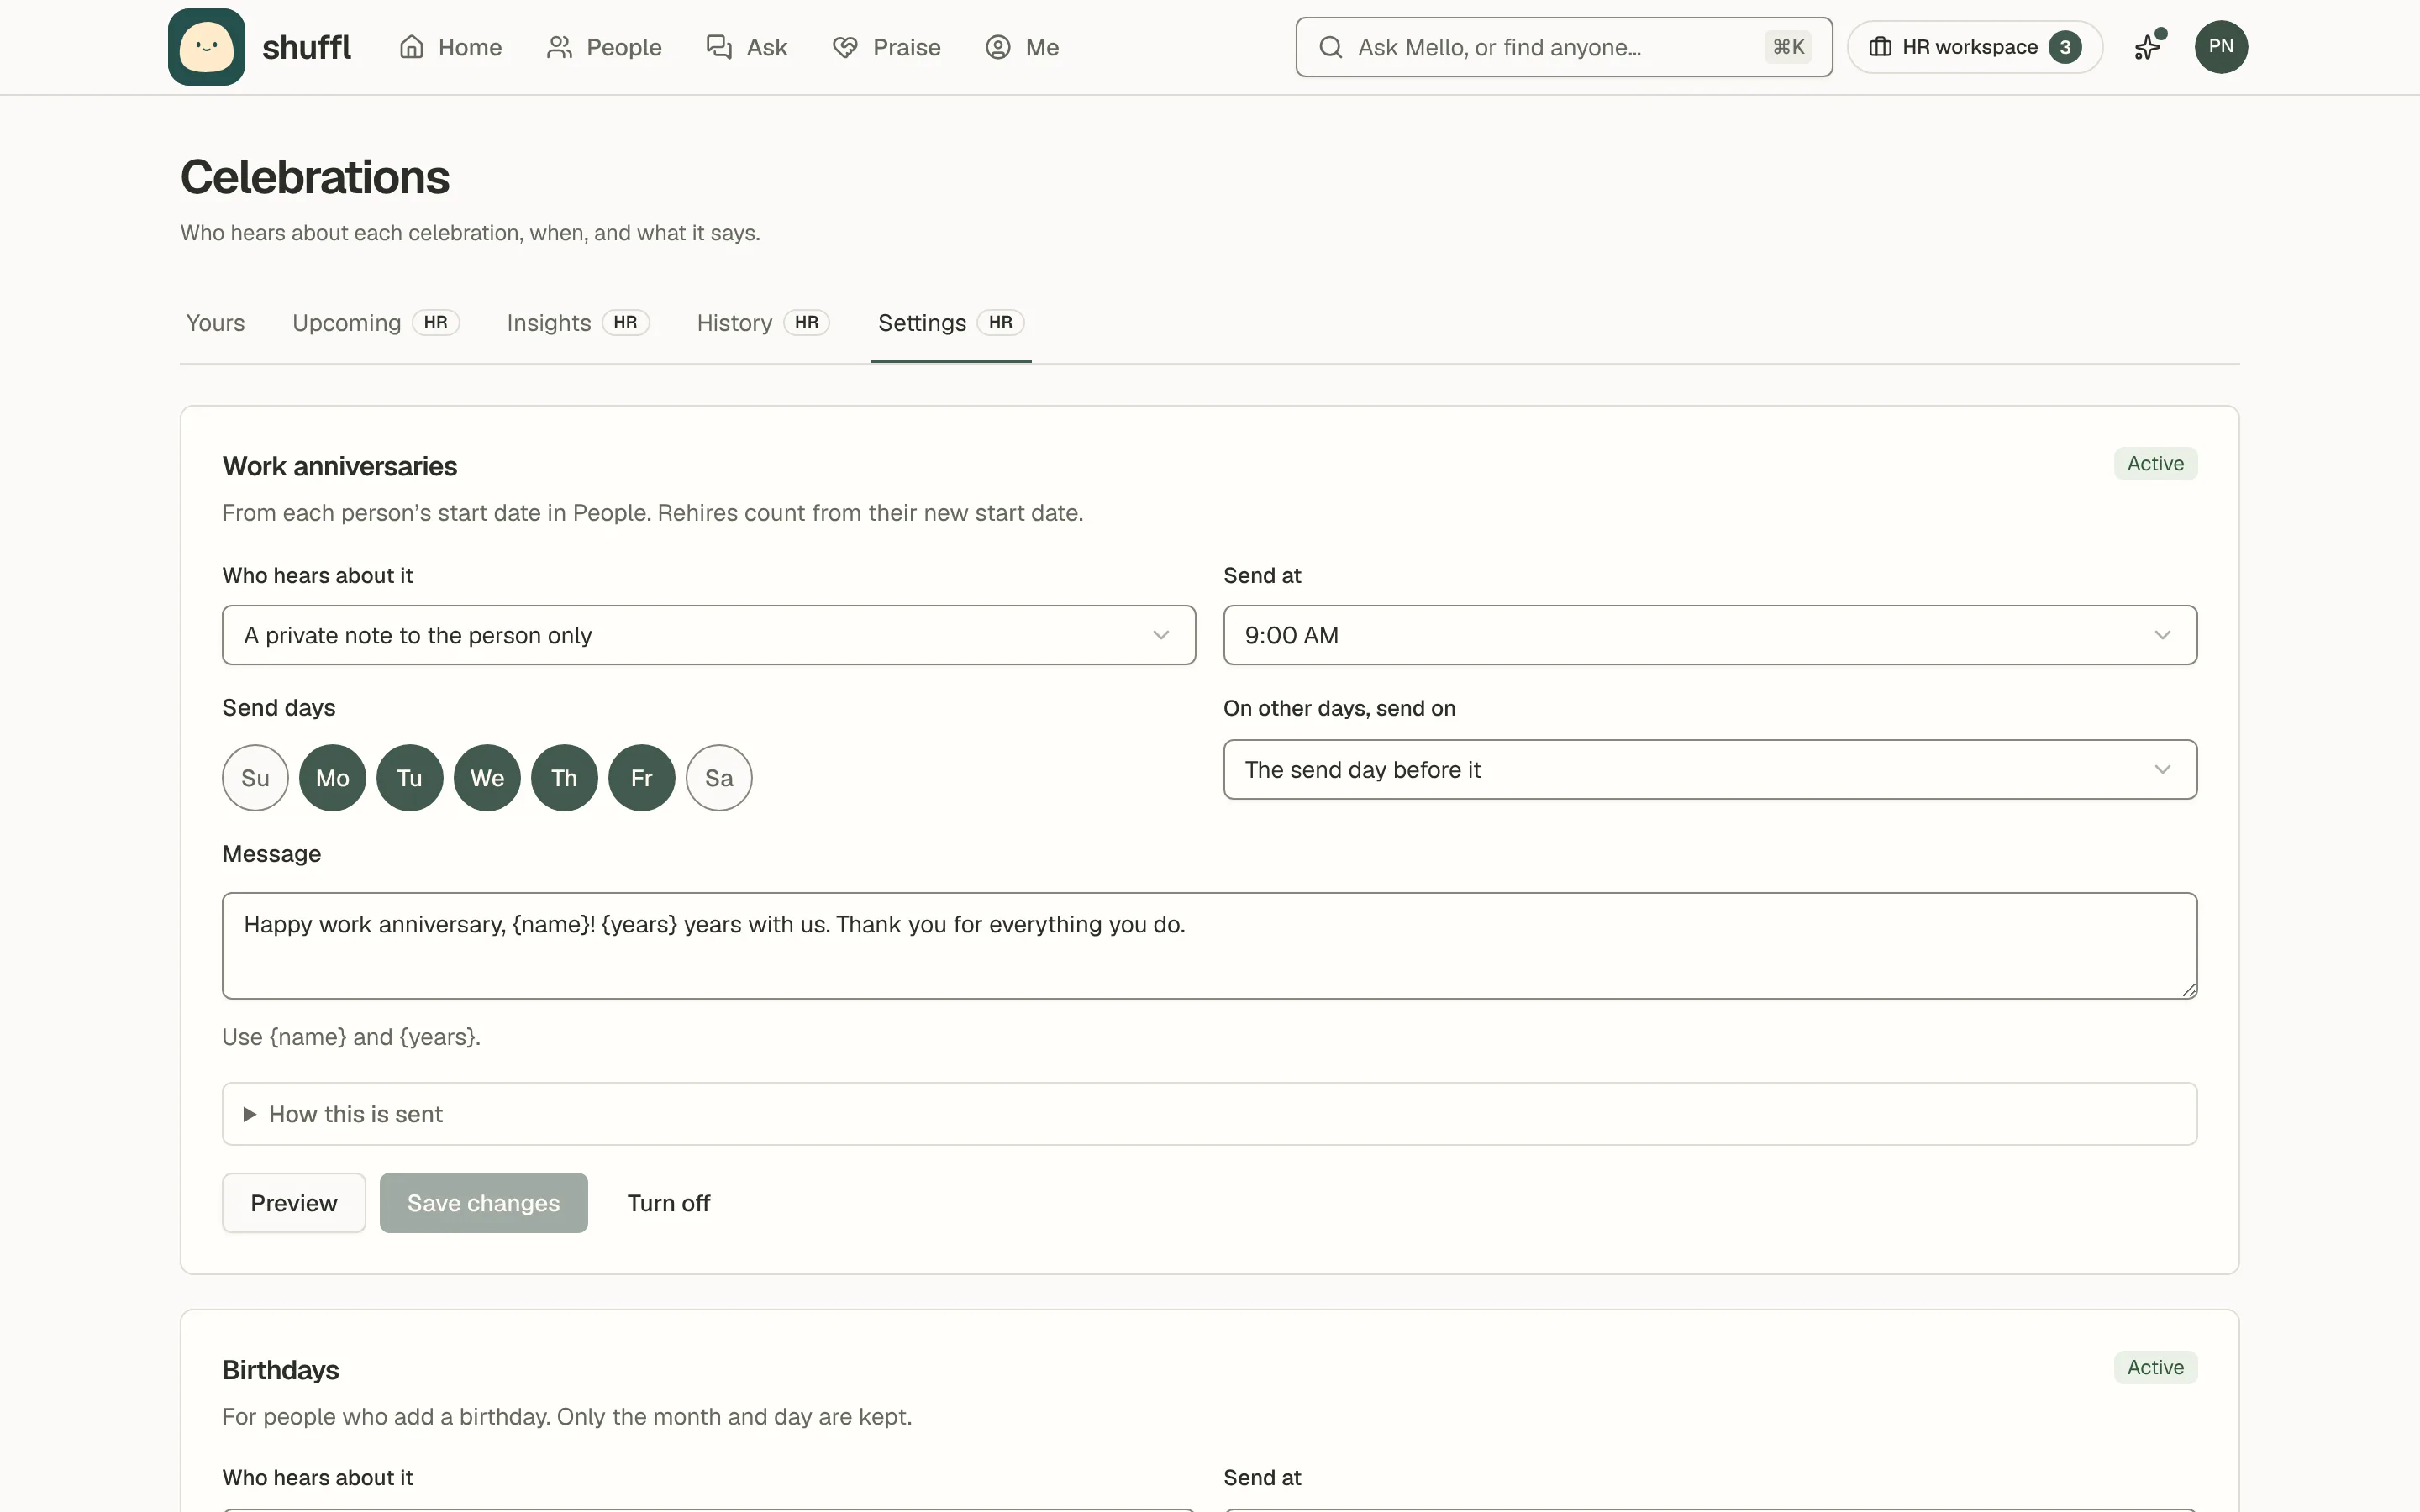This screenshot has height=1512, width=2420.
Task: Select the Settings tab
Action: tap(951, 323)
